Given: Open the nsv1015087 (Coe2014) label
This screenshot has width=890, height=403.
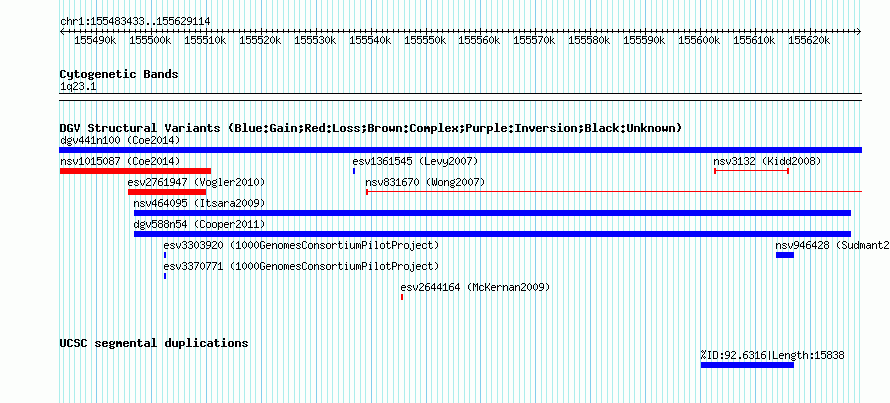Looking at the screenshot, I should [x=120, y=161].
